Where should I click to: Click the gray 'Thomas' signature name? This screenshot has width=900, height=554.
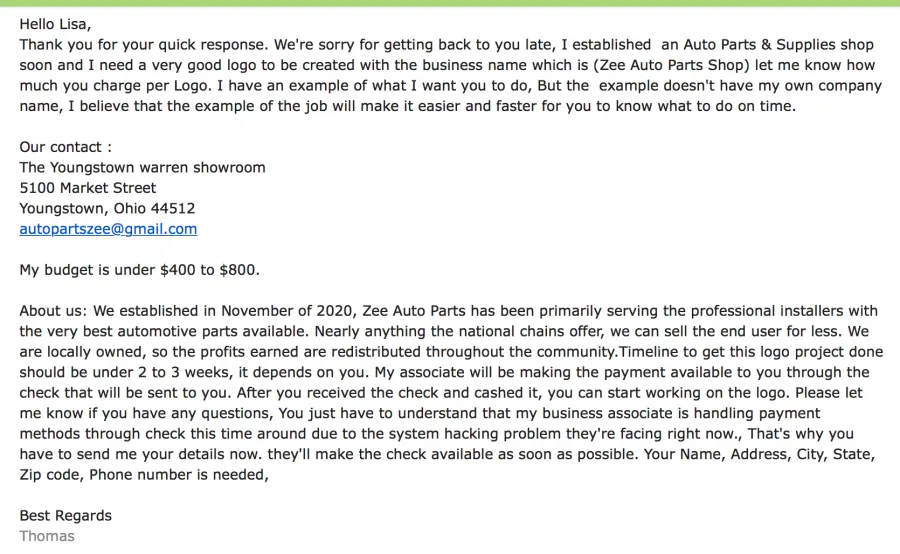tap(47, 536)
